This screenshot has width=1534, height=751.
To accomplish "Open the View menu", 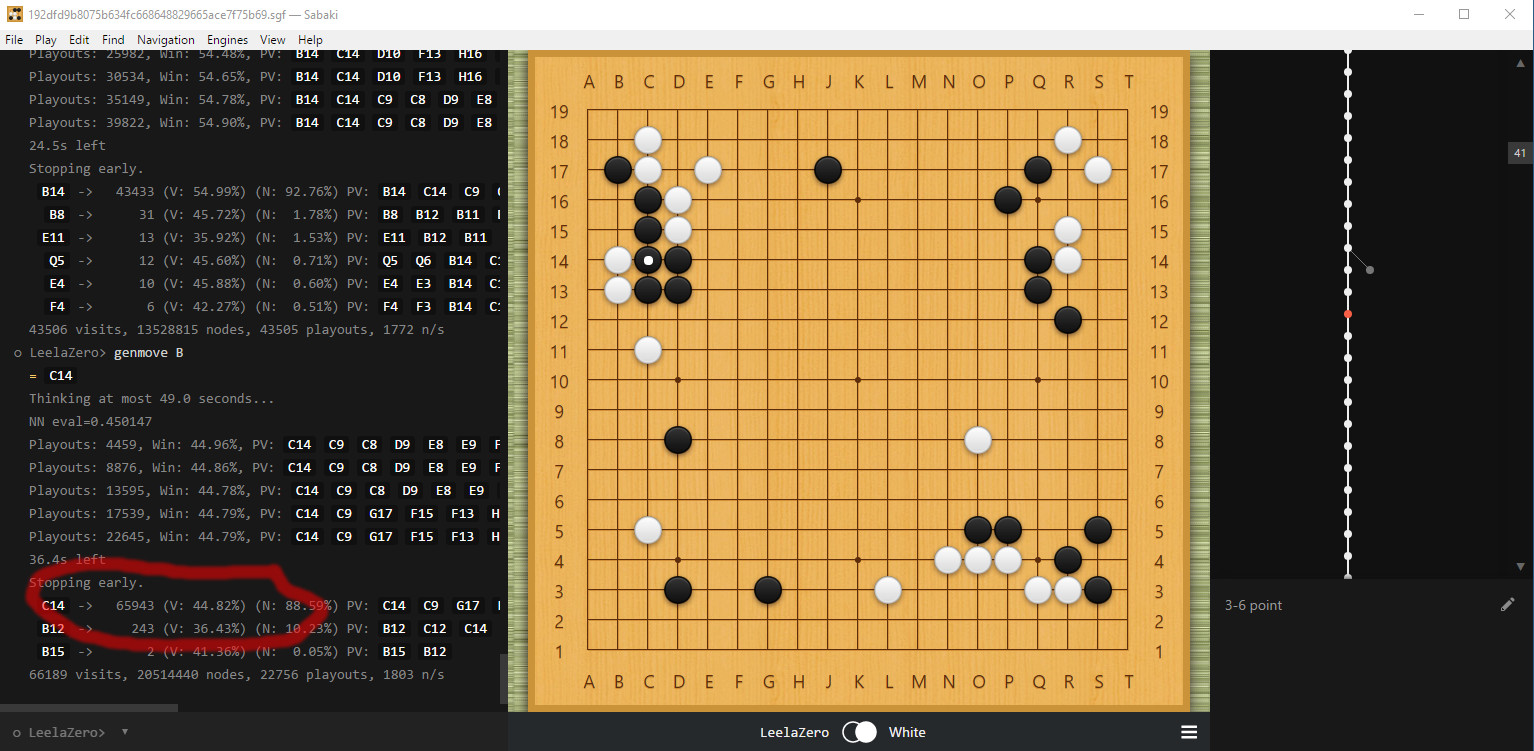I will coord(273,40).
